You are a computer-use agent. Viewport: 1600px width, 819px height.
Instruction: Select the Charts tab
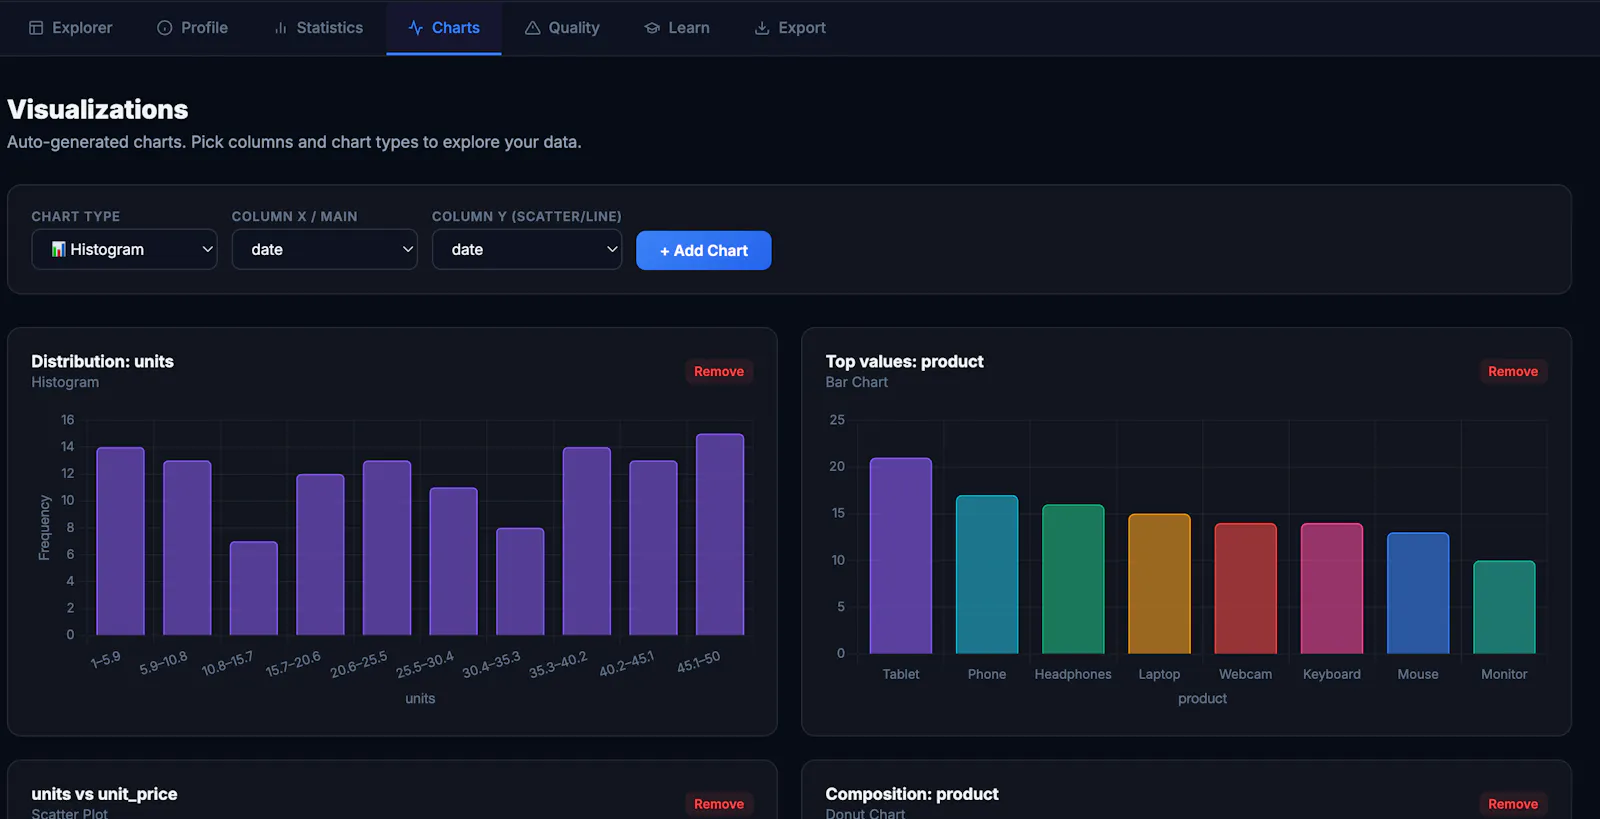click(x=444, y=28)
